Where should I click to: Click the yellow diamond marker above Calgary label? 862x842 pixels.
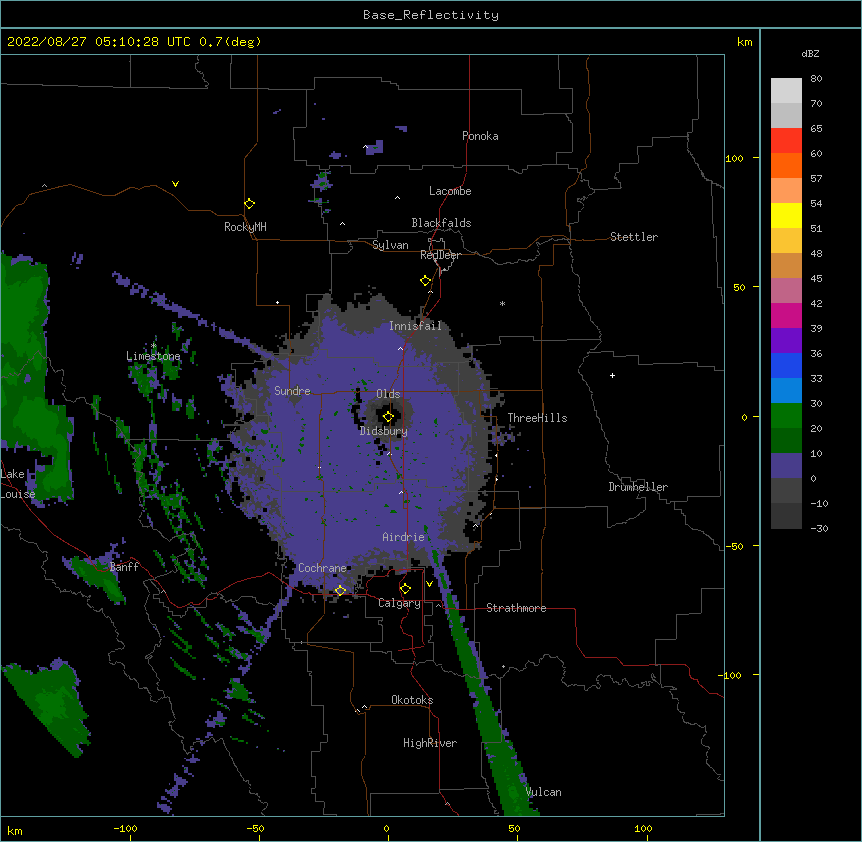coord(405,589)
